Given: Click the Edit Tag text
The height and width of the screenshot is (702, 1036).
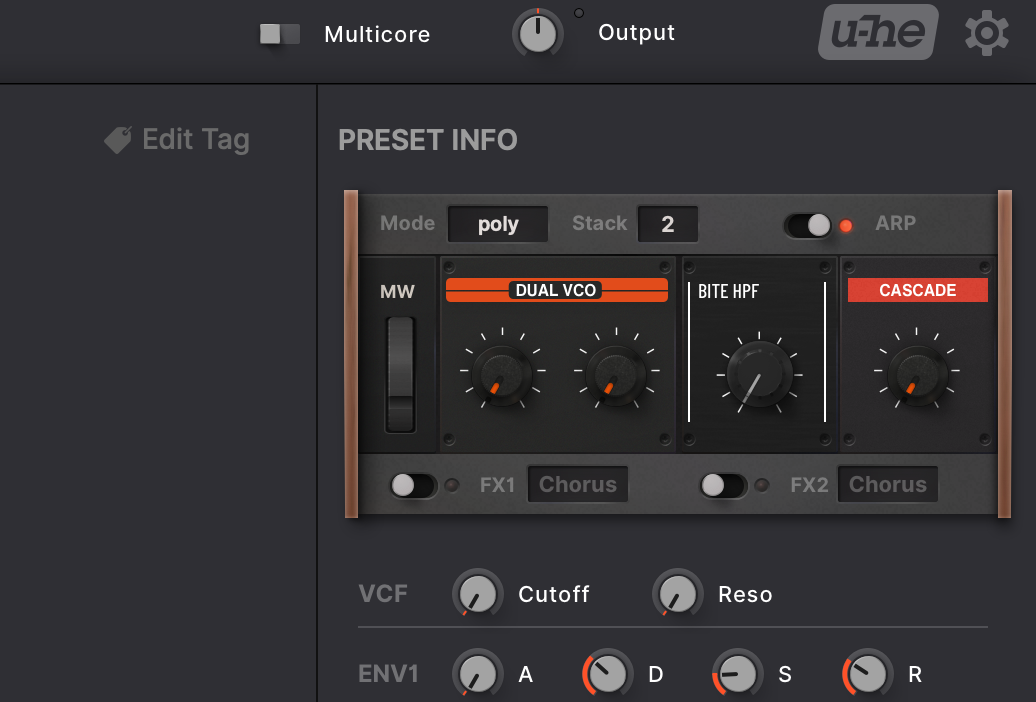Looking at the screenshot, I should tap(196, 141).
